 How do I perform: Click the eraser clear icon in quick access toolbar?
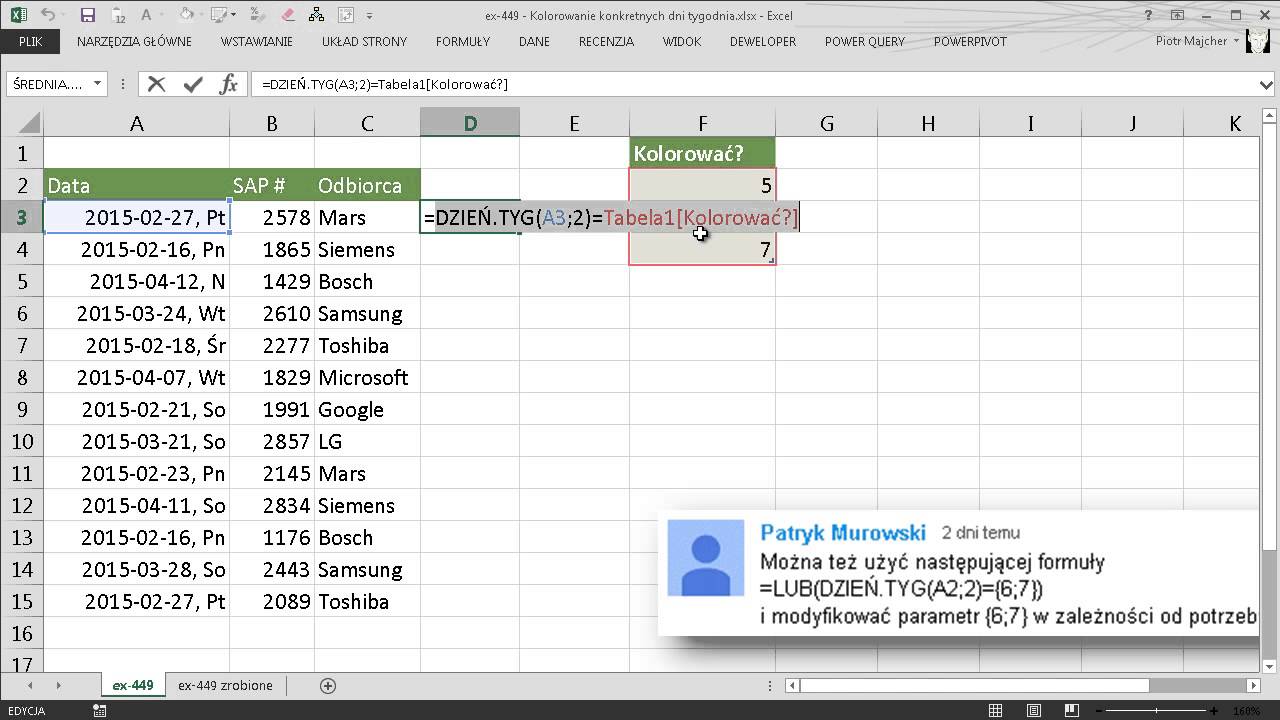(289, 15)
